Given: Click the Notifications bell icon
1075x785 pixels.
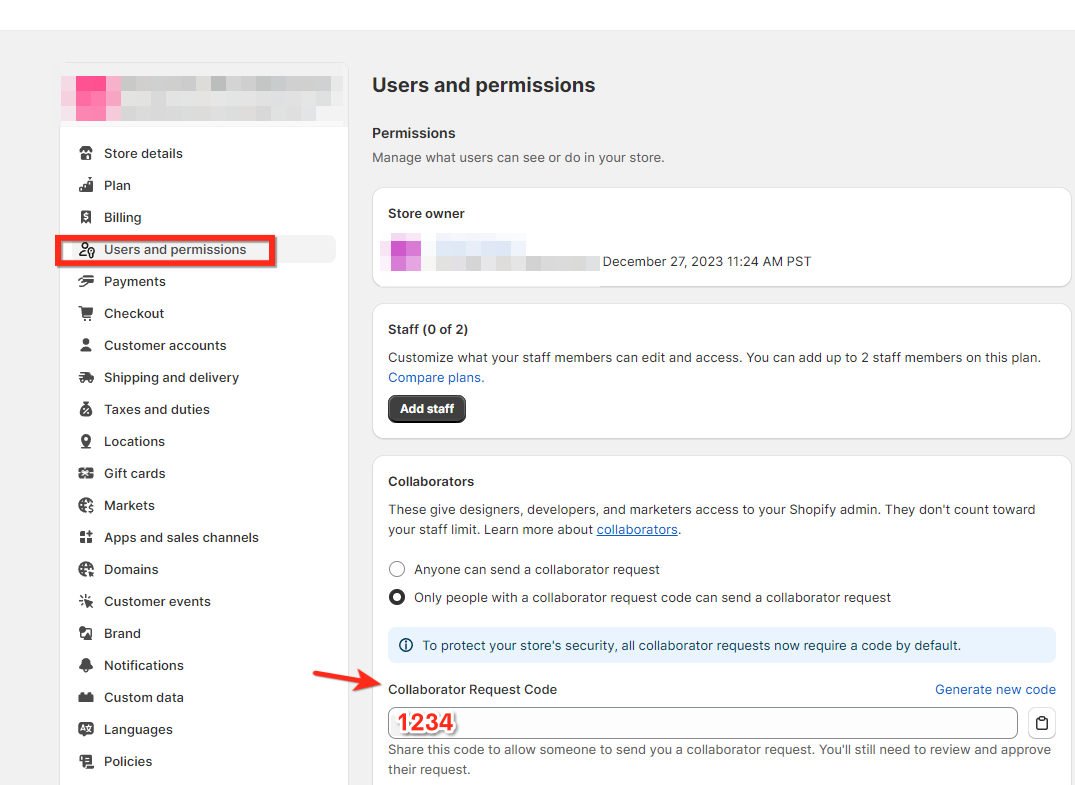Looking at the screenshot, I should tap(86, 666).
